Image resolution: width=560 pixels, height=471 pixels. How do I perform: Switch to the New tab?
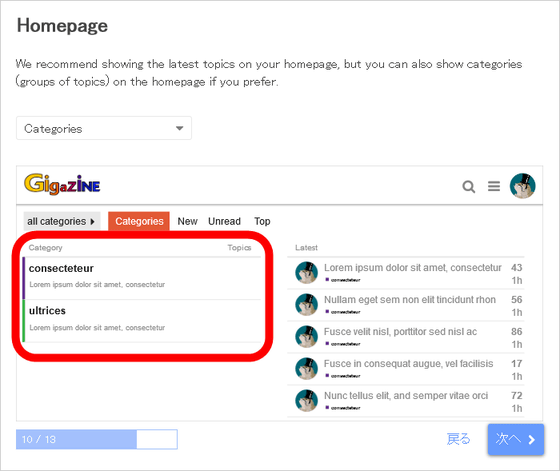click(x=187, y=221)
